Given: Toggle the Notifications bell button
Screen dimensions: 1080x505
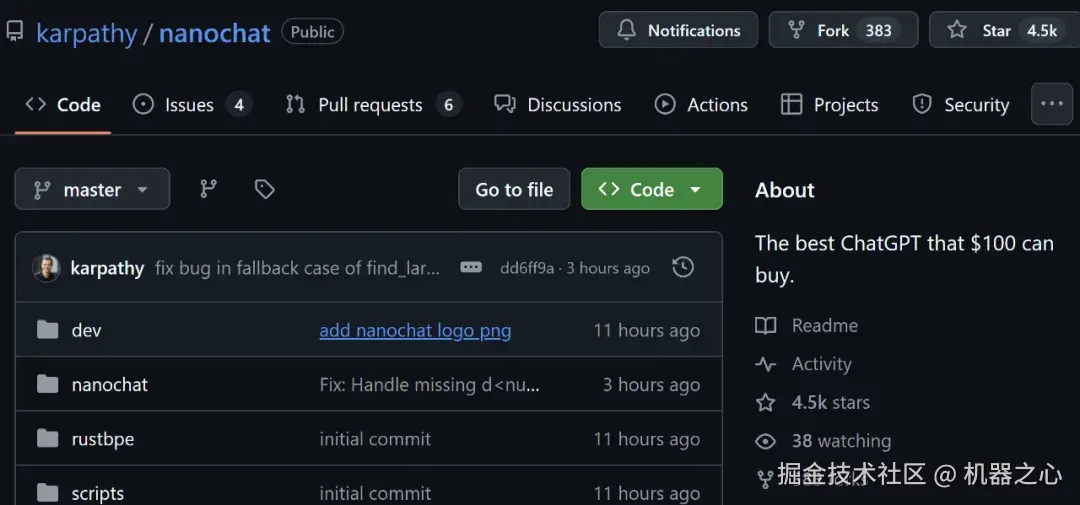Looking at the screenshot, I should [678, 30].
